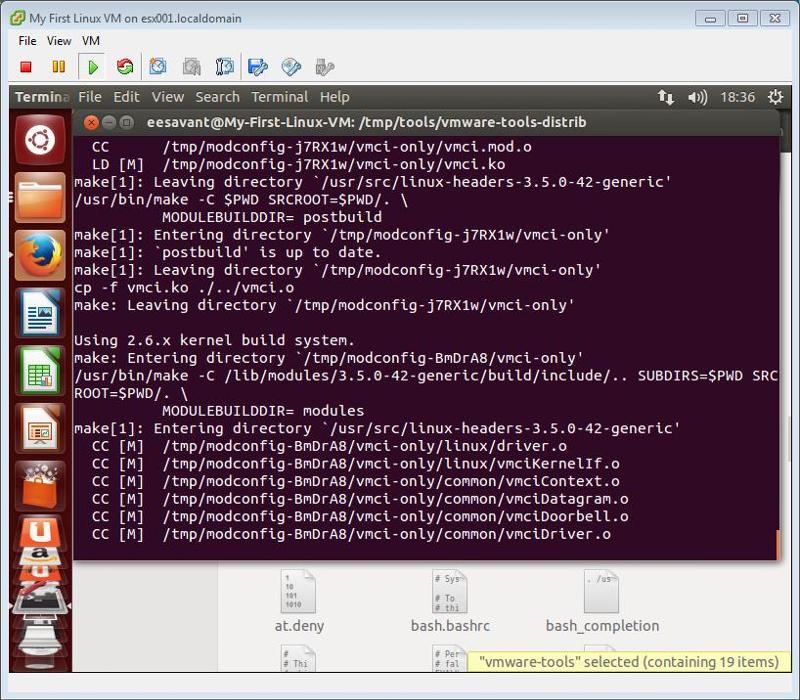The image size is (800, 700).
Task: Open the VM menu
Action: coord(91,41)
